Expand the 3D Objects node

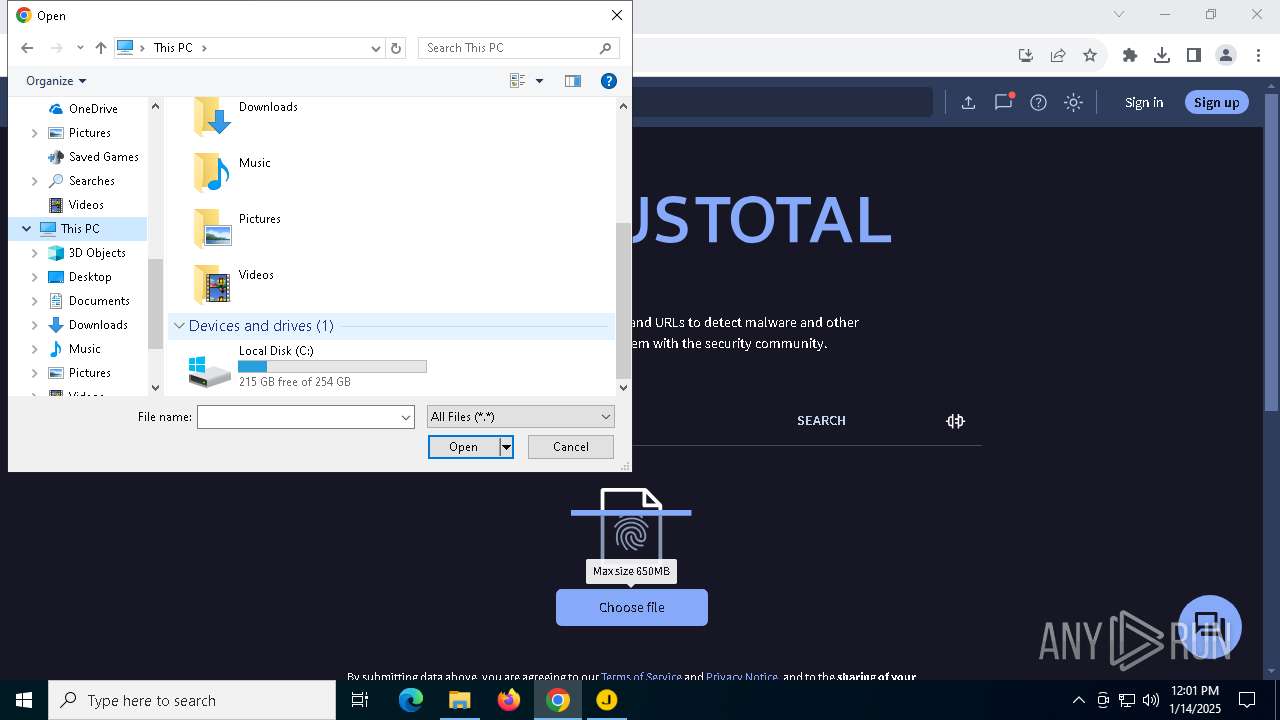point(35,253)
